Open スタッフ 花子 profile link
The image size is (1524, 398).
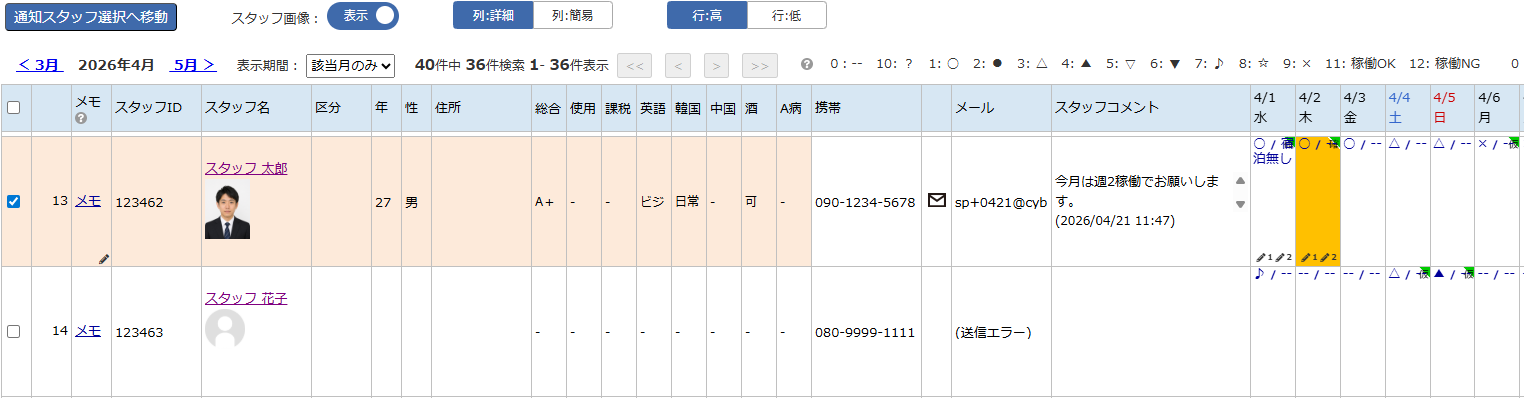click(x=246, y=298)
